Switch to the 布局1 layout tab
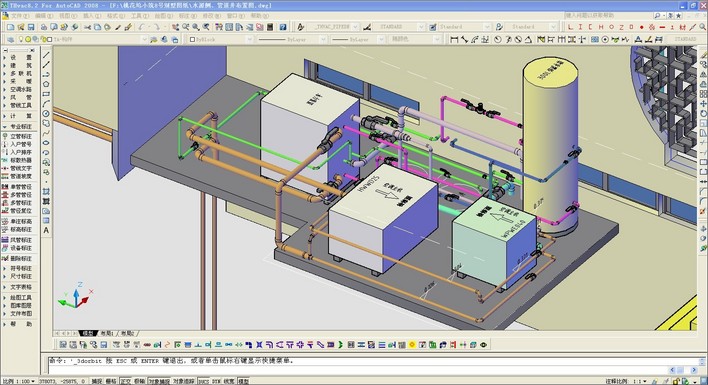708x385 pixels. coord(107,334)
